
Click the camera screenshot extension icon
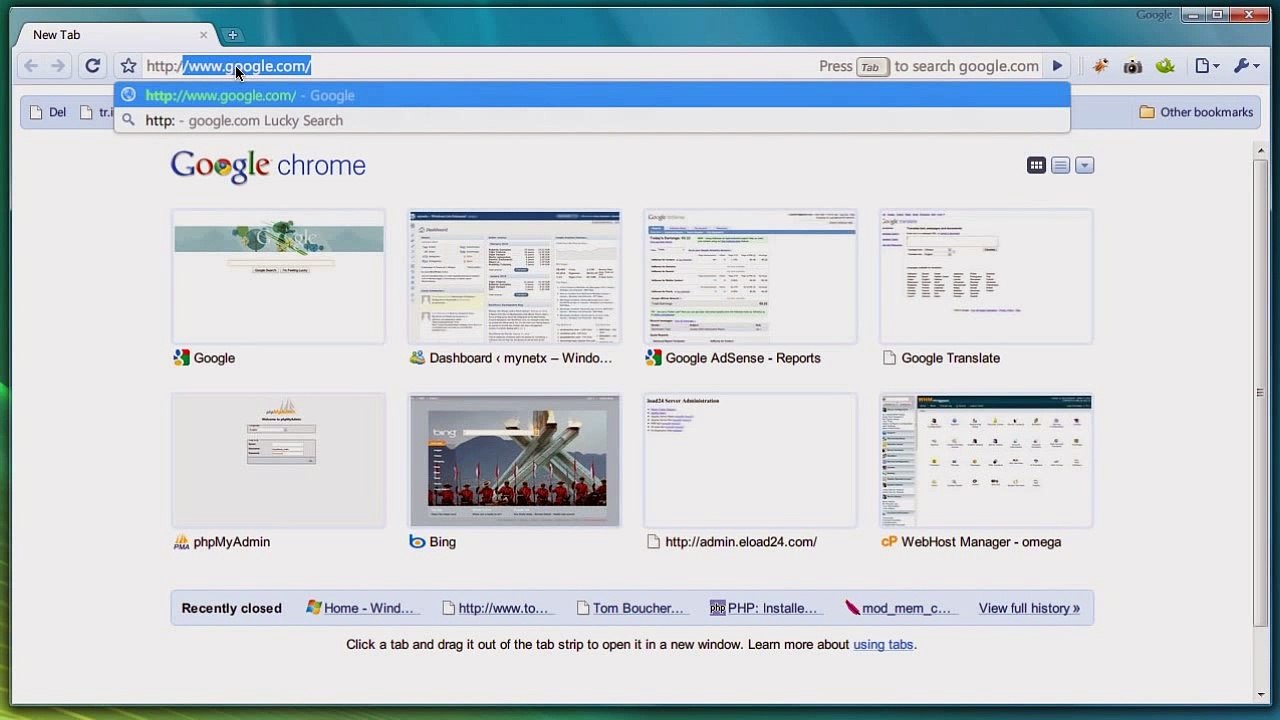coord(1132,66)
